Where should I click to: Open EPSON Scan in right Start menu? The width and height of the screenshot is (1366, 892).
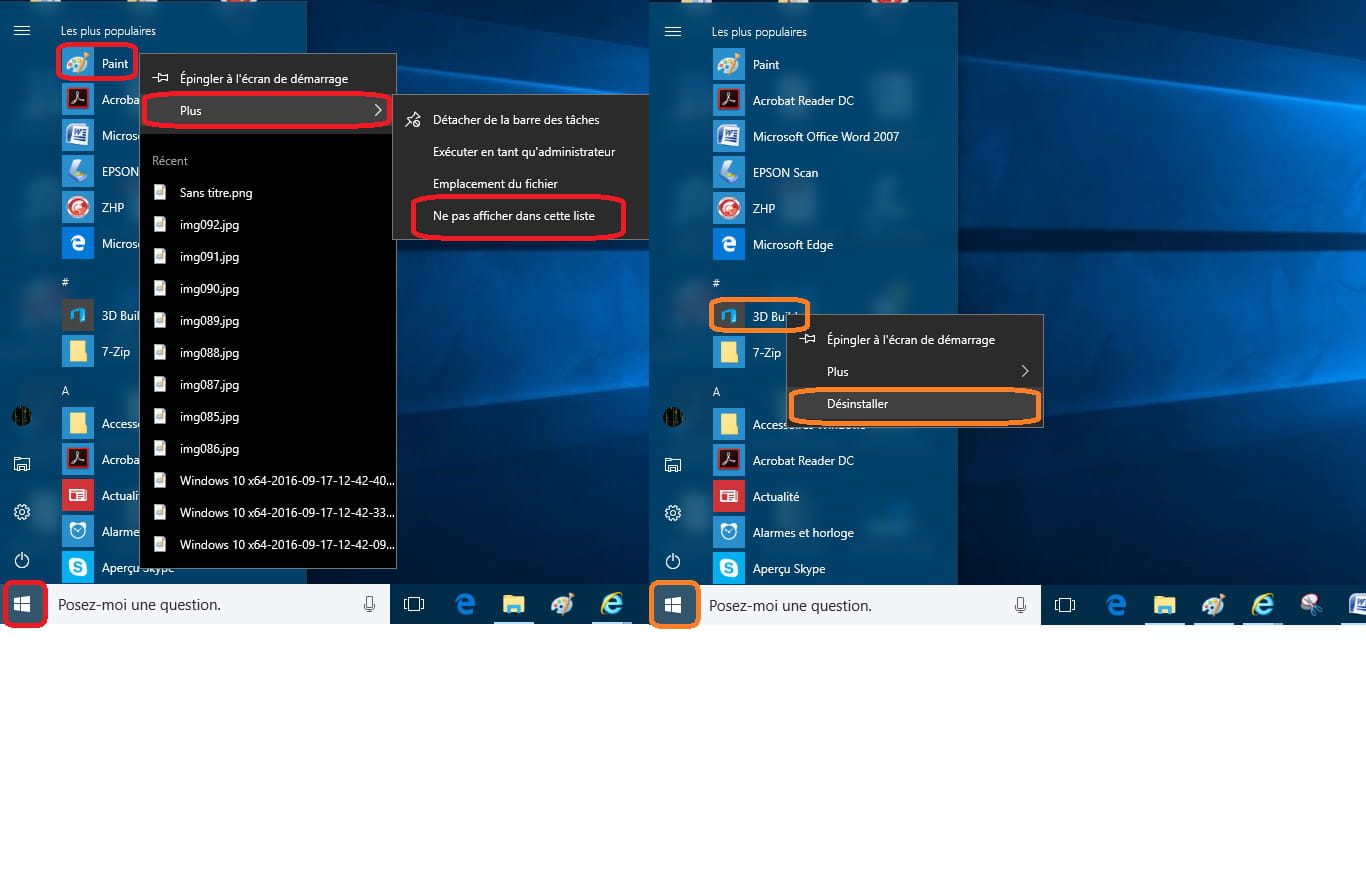click(x=766, y=172)
